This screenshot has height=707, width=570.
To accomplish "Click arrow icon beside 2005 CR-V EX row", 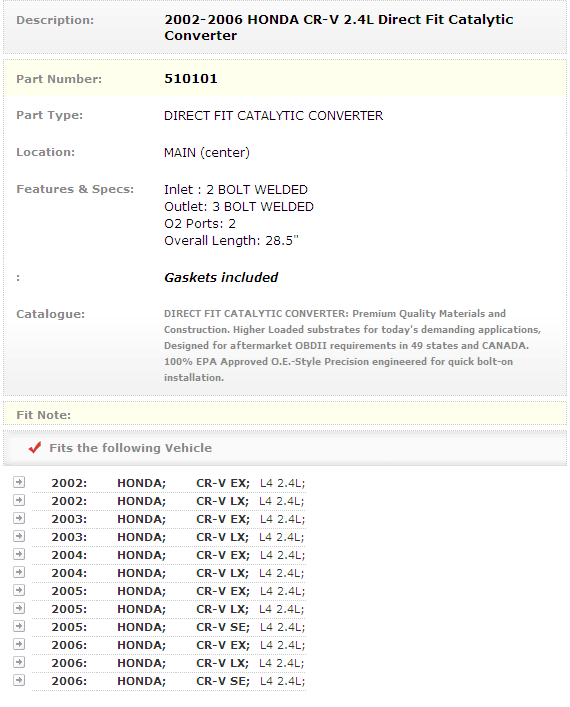I will point(19,590).
